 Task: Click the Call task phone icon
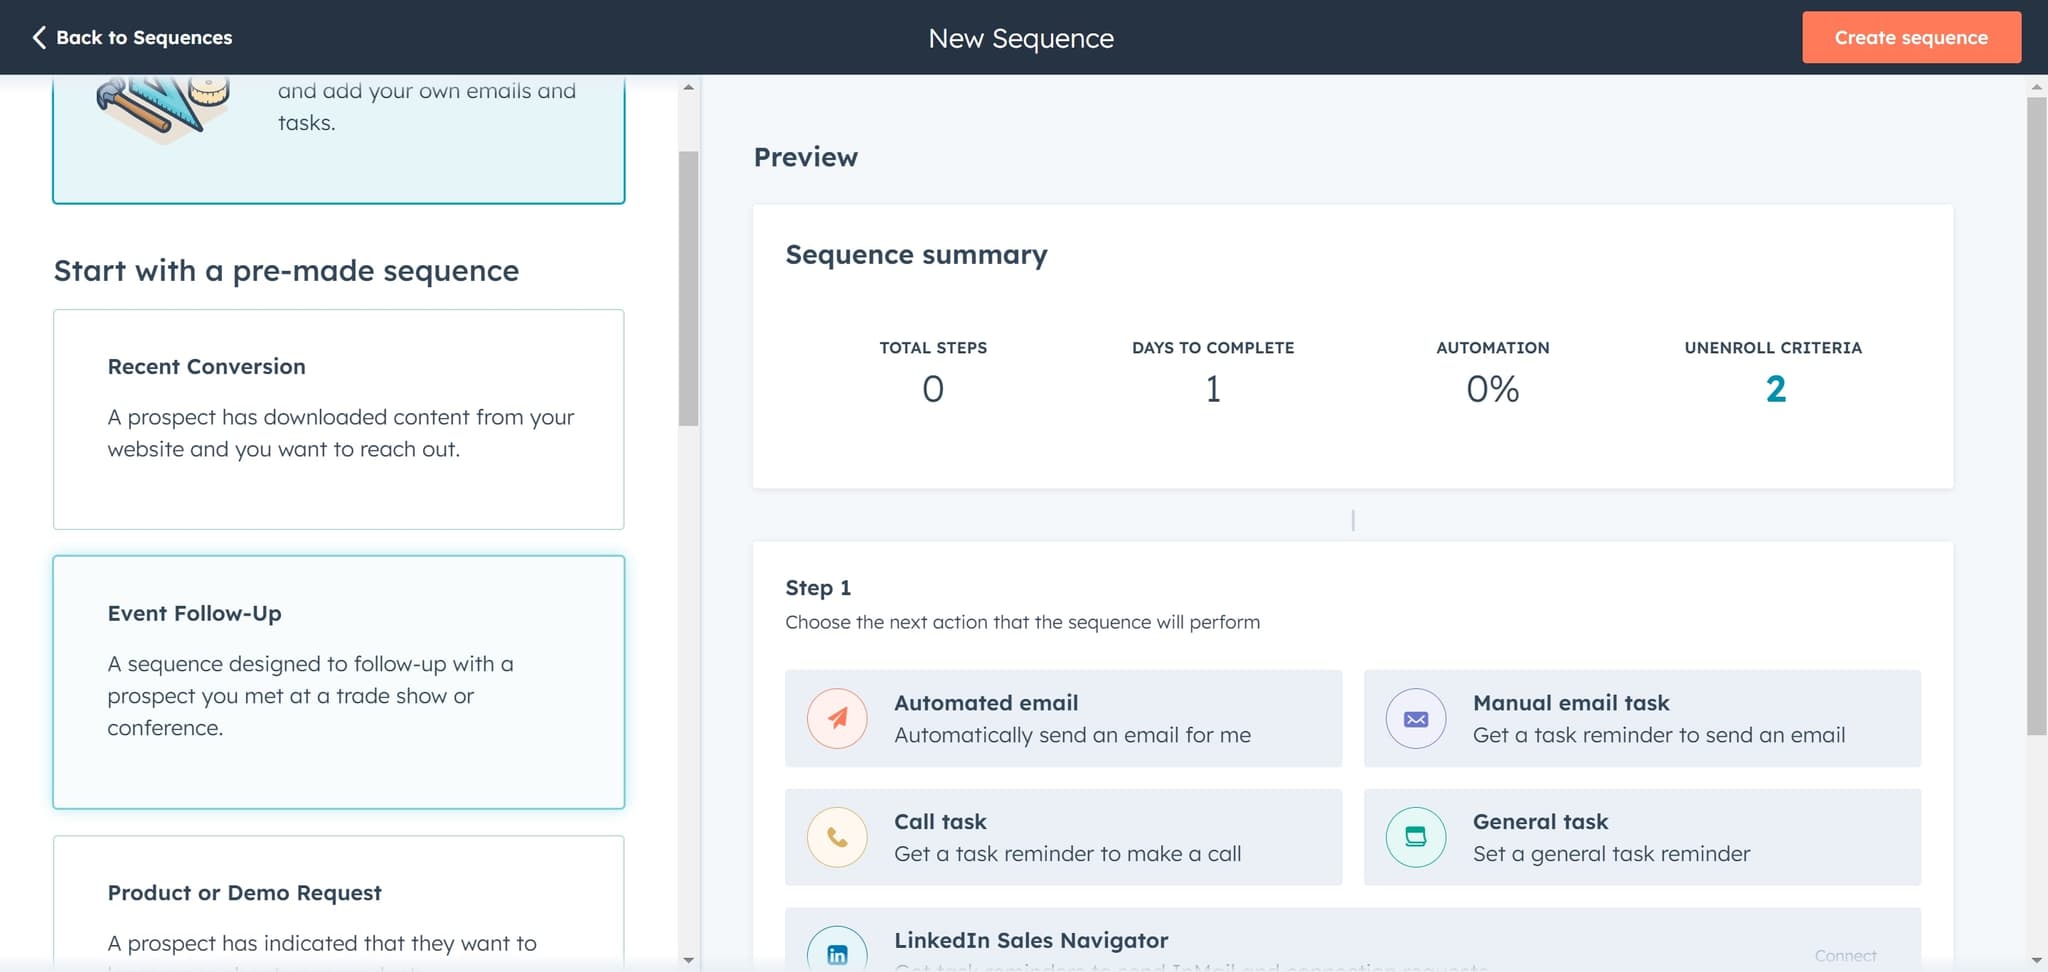pyautogui.click(x=837, y=837)
